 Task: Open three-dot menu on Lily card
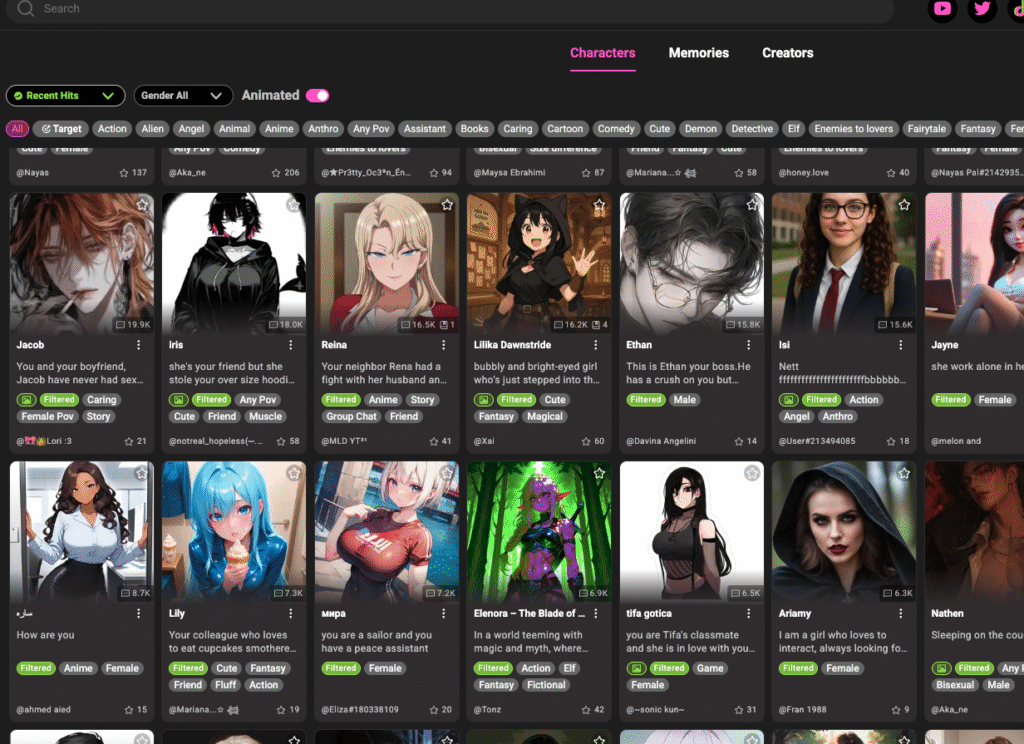tap(291, 613)
